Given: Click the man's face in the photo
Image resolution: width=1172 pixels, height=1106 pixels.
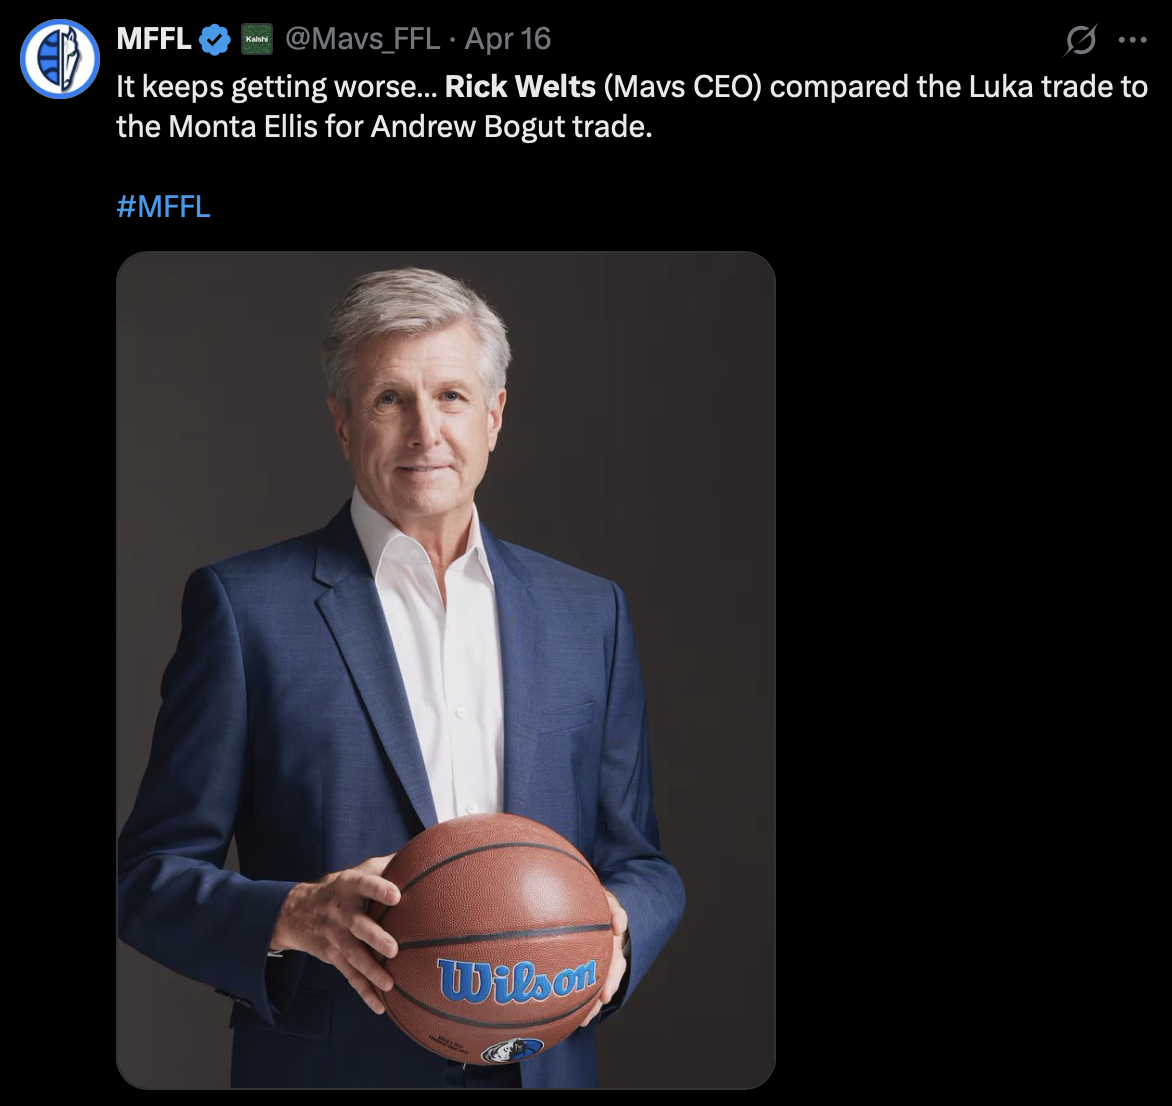Looking at the screenshot, I should [420, 430].
